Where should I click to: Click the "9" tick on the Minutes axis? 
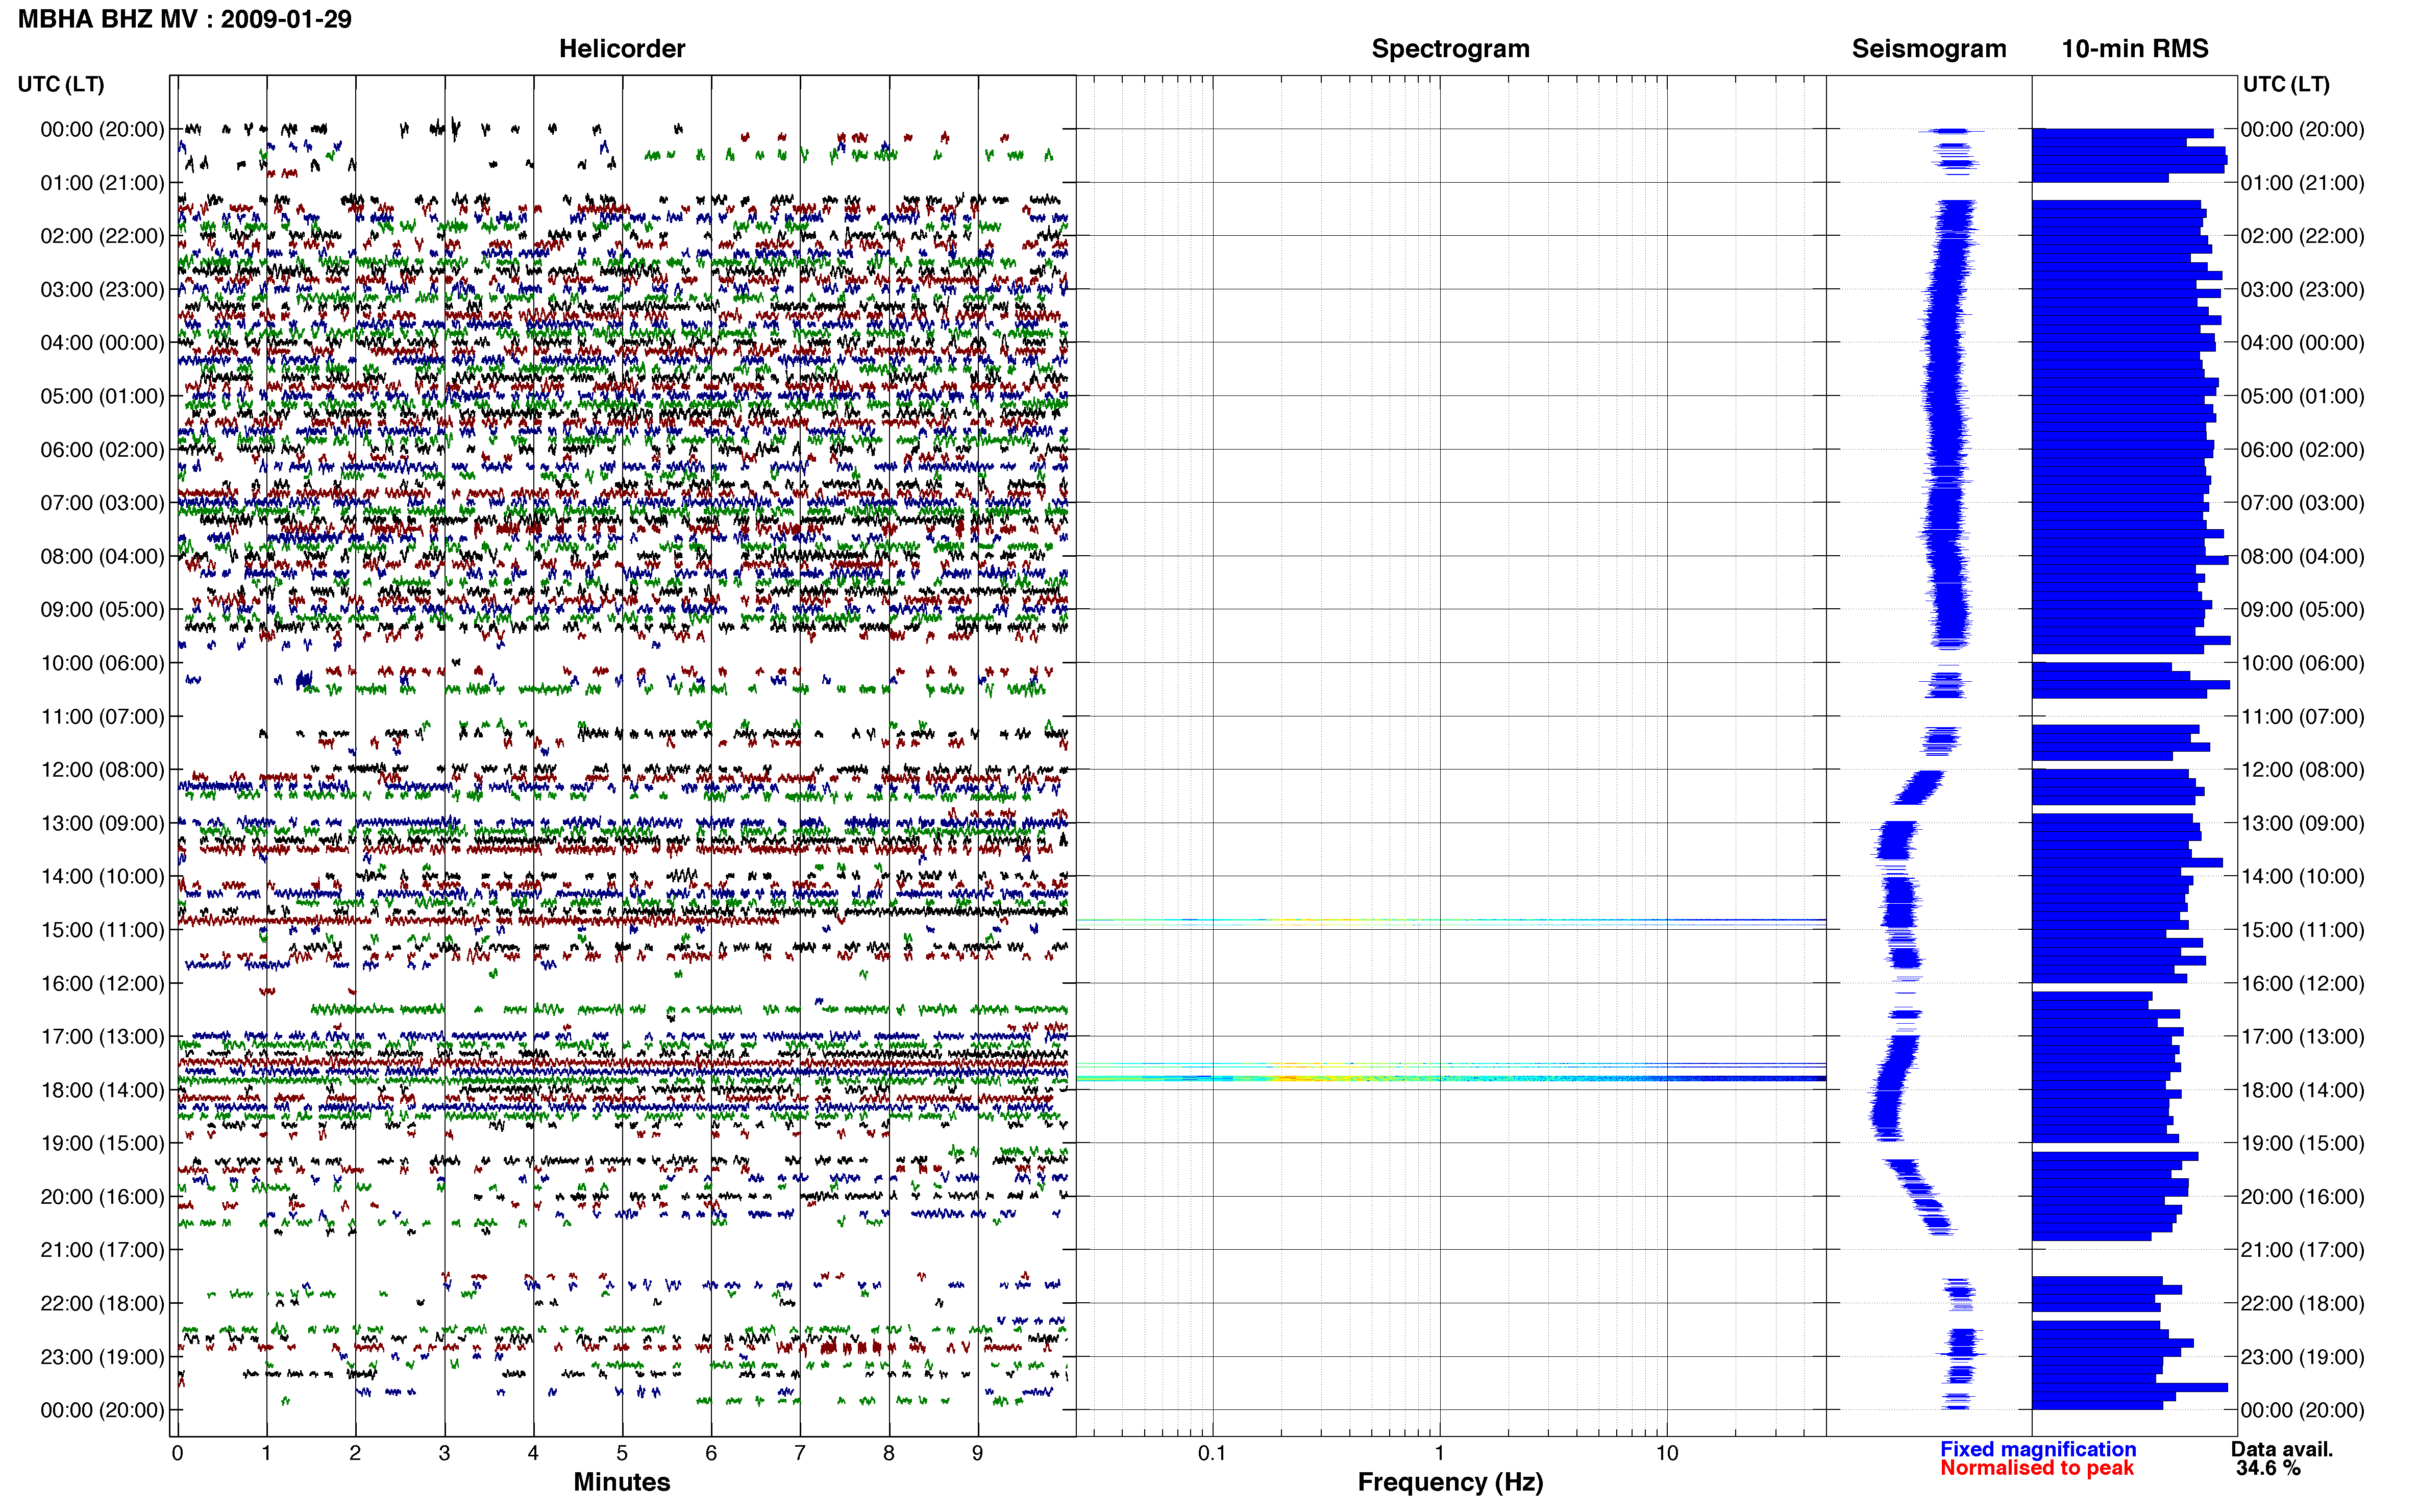pos(977,1454)
